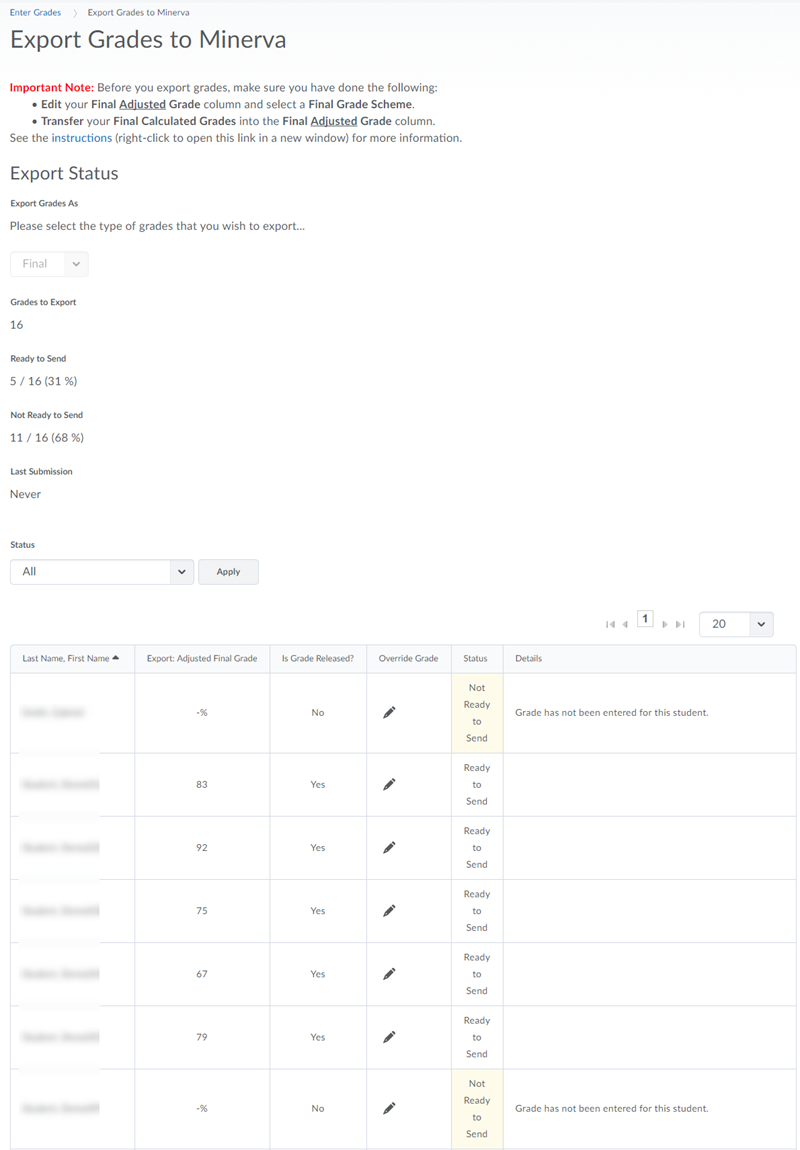Edit override grade for the first student
Screen dimensions: 800x1150
[x=388, y=712]
